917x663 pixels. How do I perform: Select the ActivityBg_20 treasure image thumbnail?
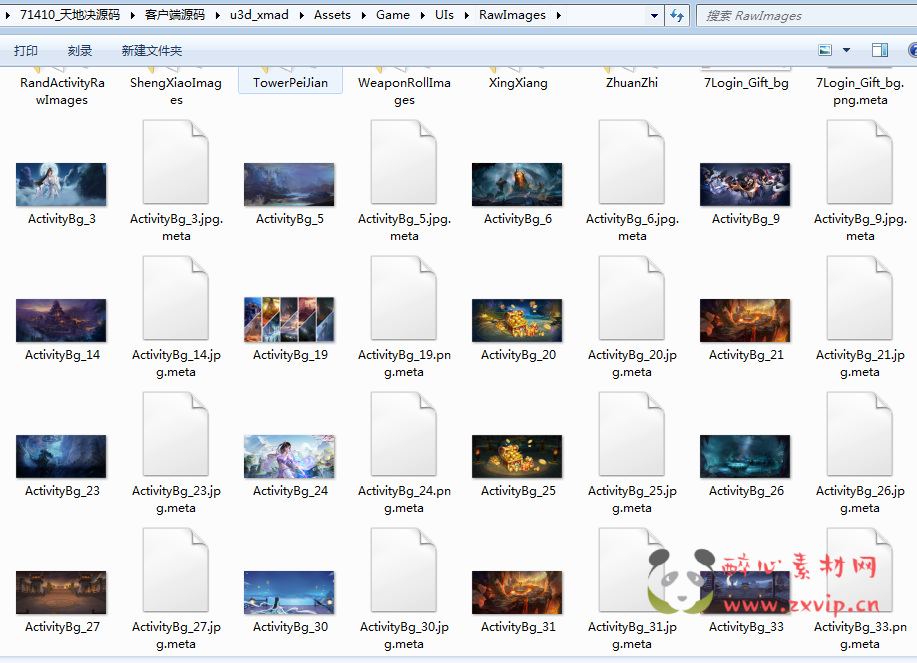(517, 320)
